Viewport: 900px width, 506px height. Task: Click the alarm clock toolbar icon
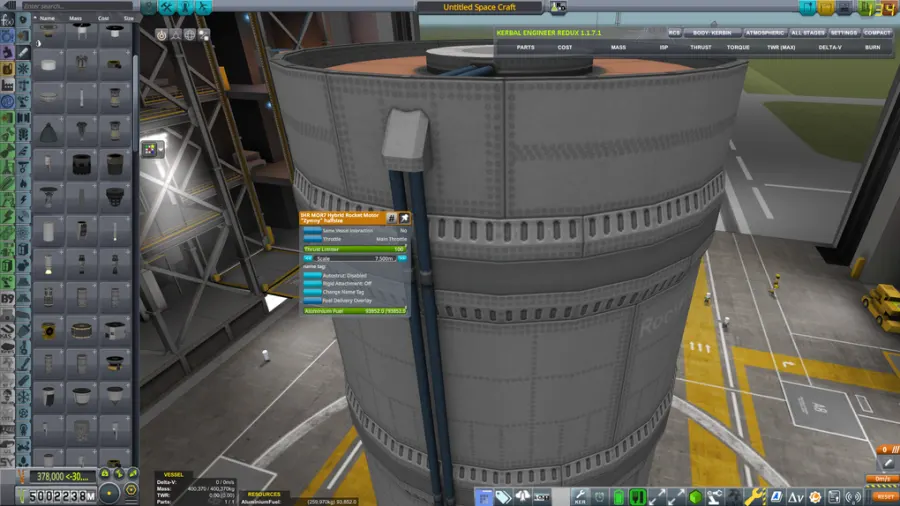pos(599,497)
